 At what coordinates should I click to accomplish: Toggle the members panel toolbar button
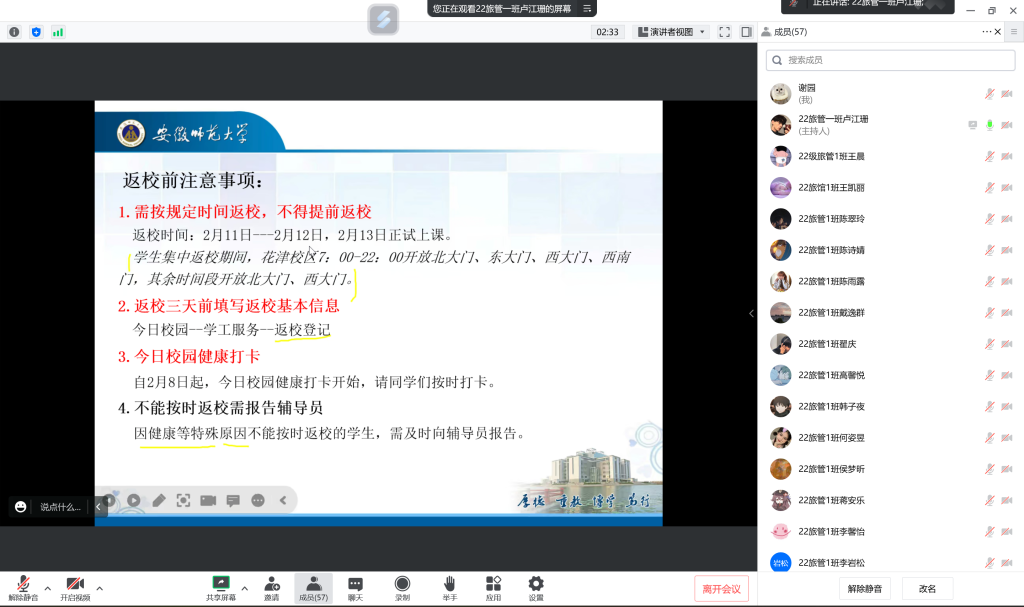point(313,588)
